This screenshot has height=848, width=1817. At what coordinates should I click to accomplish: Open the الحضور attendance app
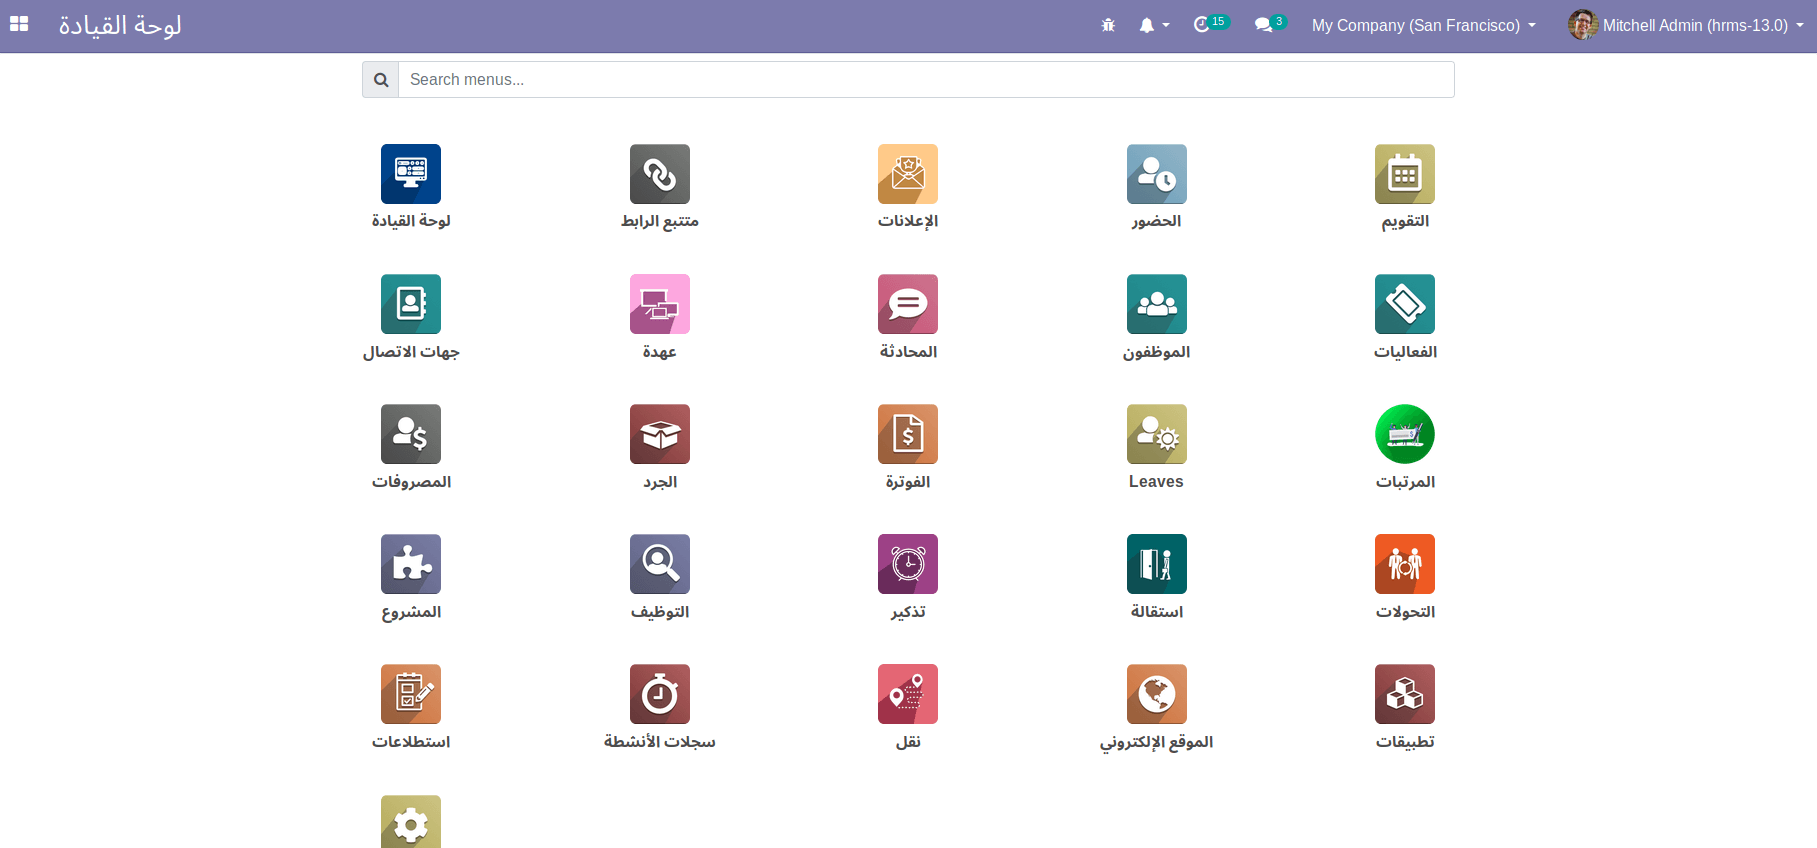pos(1157,174)
